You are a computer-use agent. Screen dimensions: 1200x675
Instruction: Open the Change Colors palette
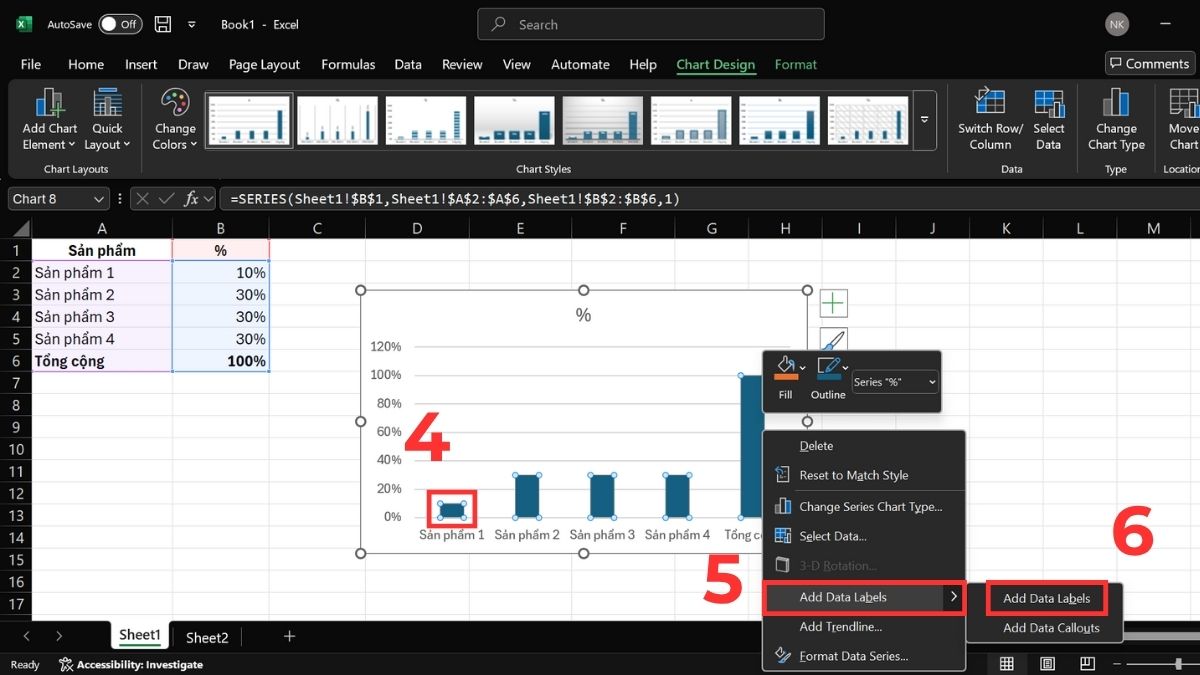tap(175, 103)
